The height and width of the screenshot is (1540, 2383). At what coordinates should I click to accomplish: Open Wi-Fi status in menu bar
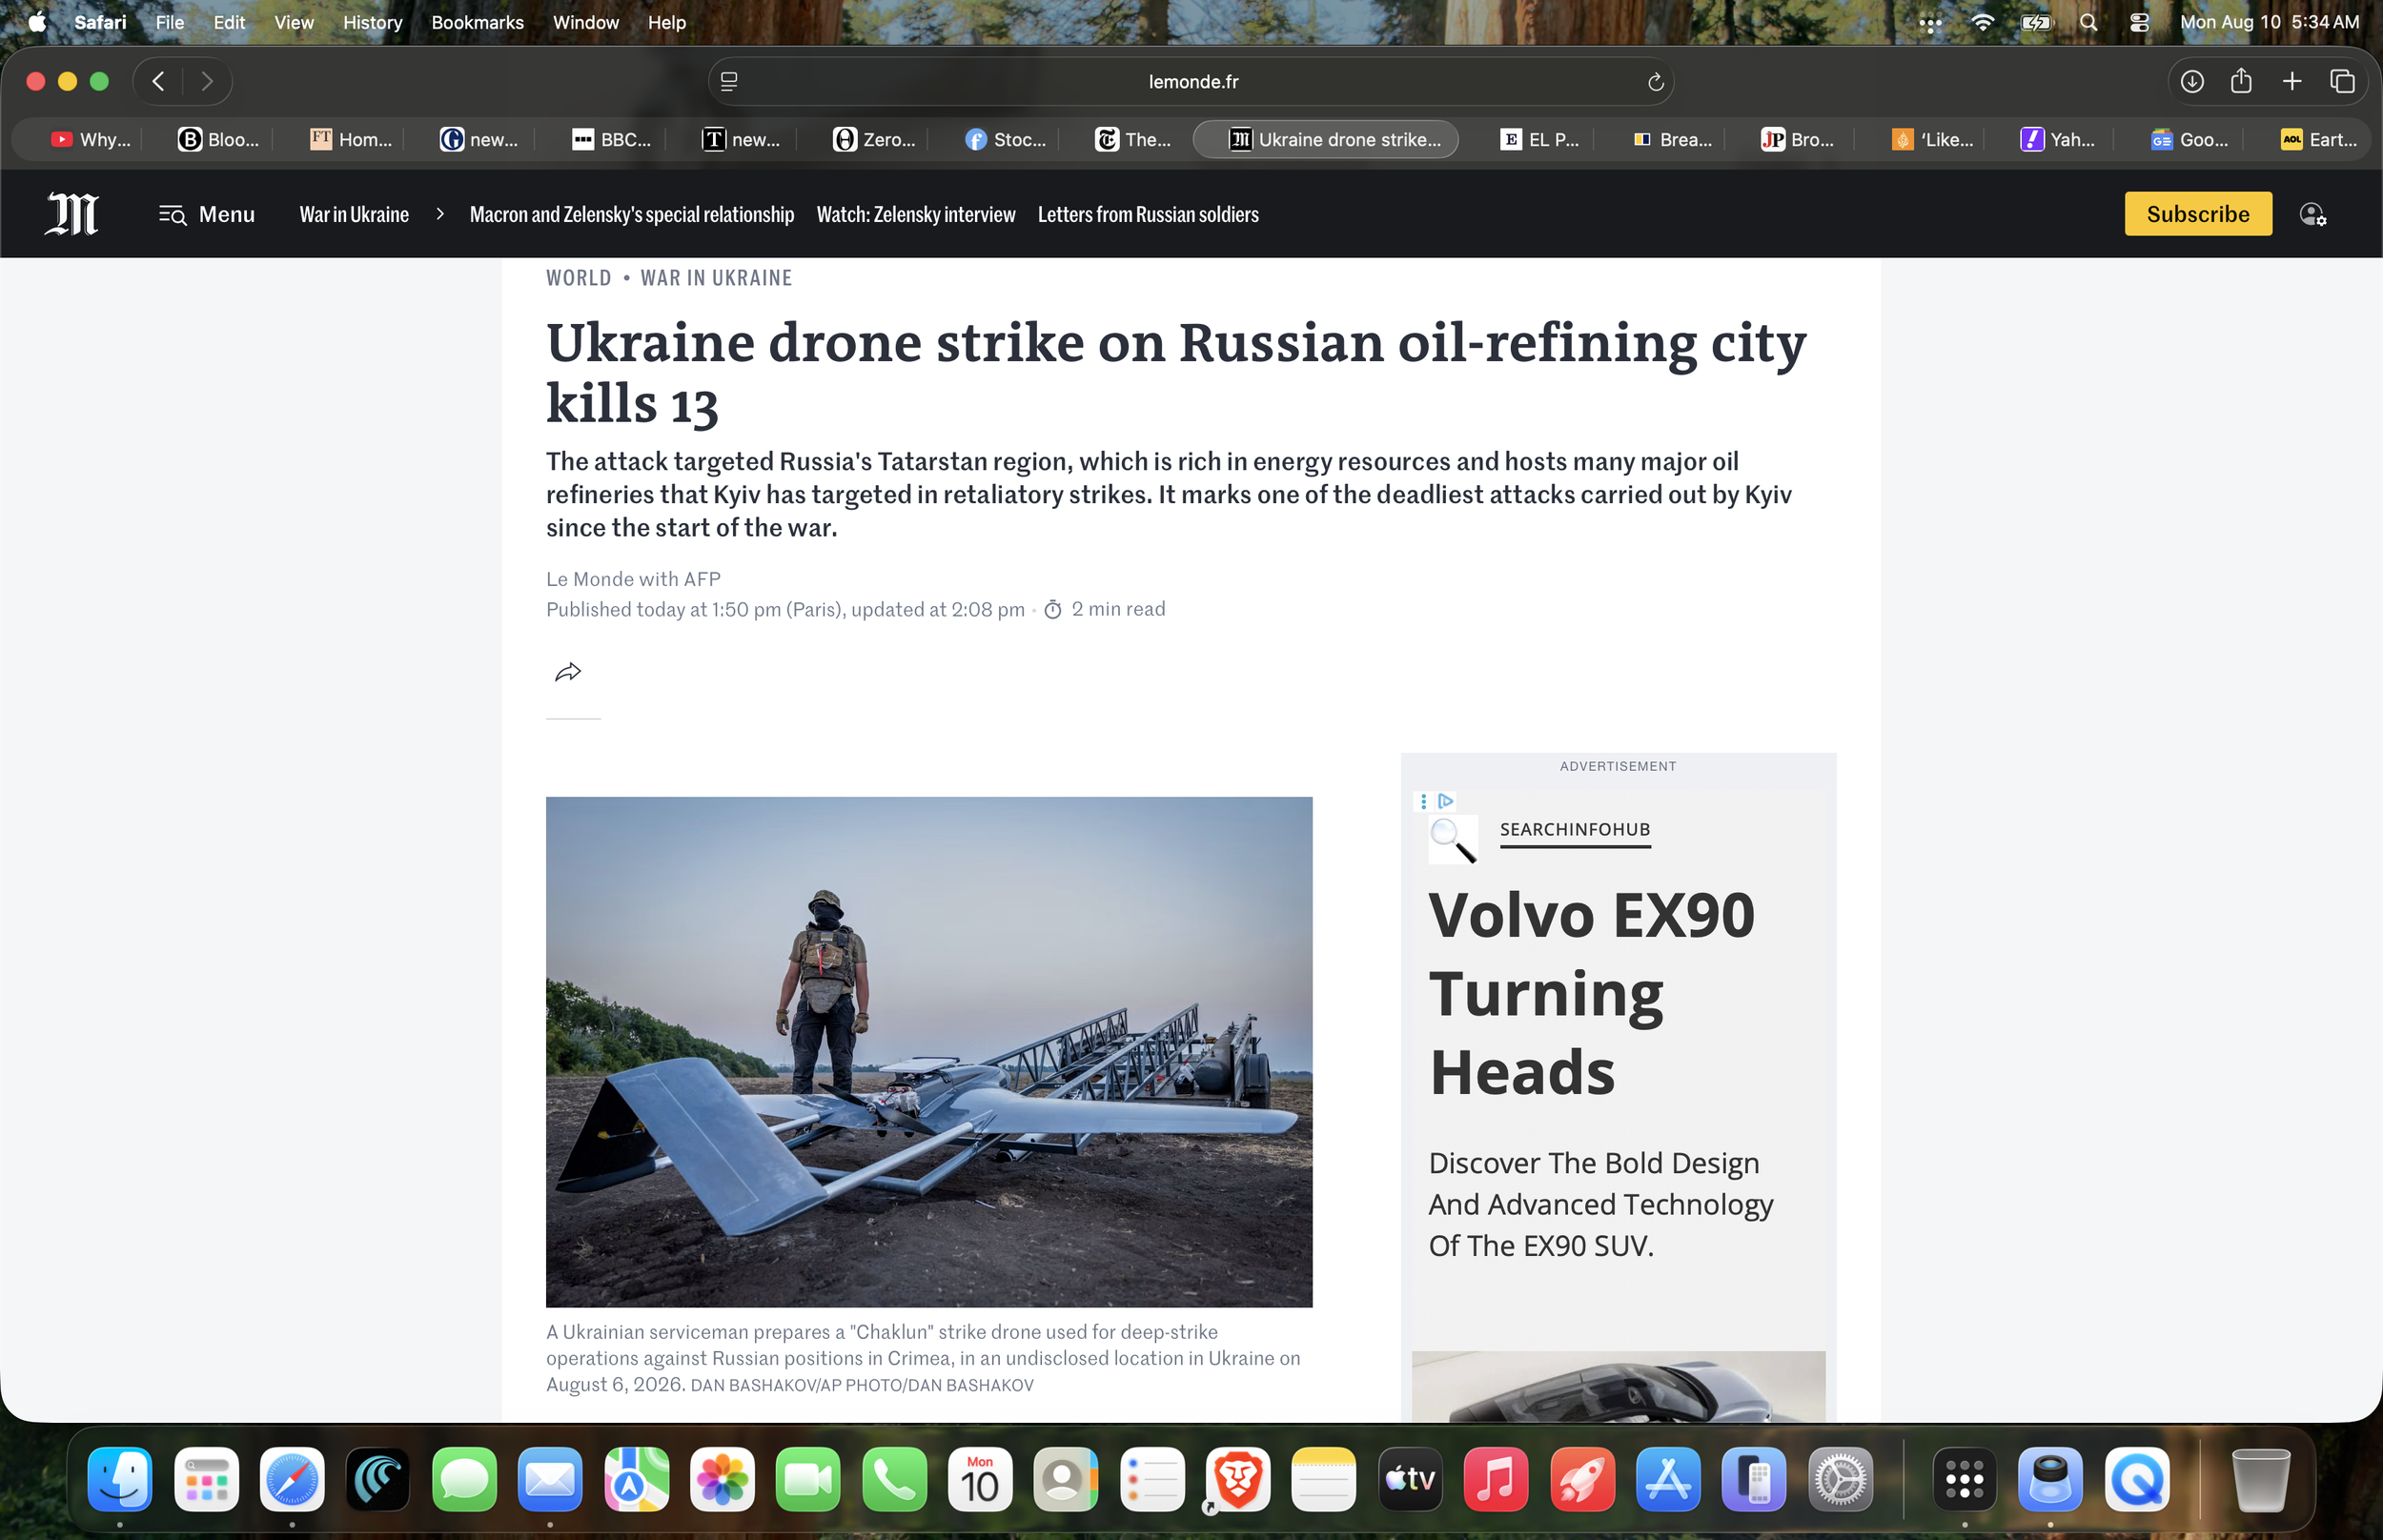[x=1982, y=22]
